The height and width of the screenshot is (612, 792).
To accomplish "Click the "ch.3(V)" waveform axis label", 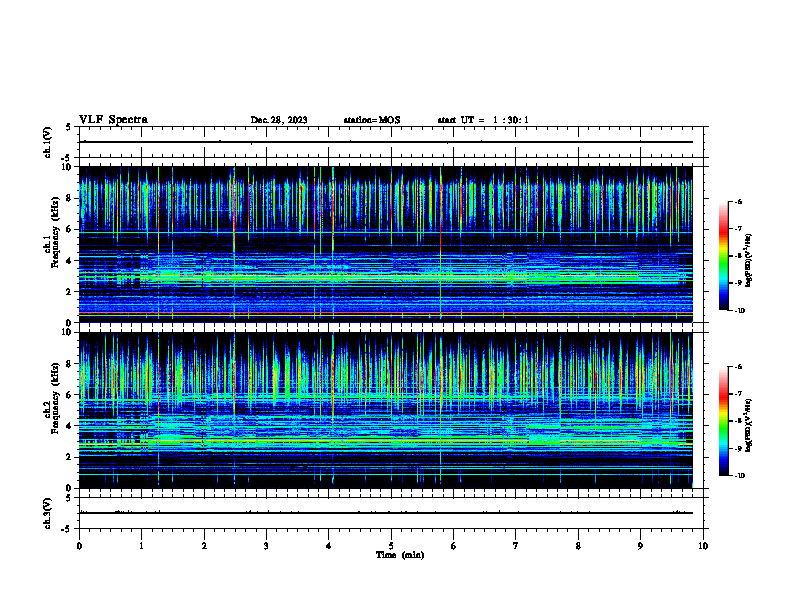I will 48,513.
